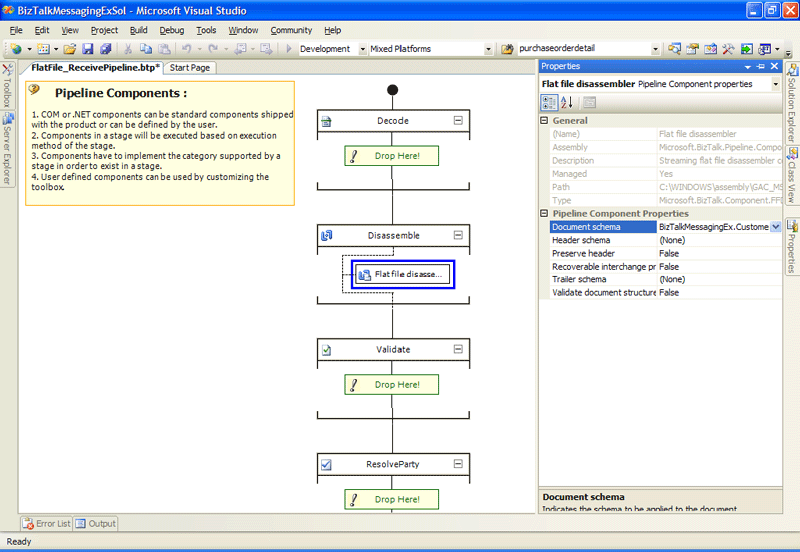Viewport: 800px width, 552px height.
Task: Open the Development configuration dropdown
Action: (363, 49)
